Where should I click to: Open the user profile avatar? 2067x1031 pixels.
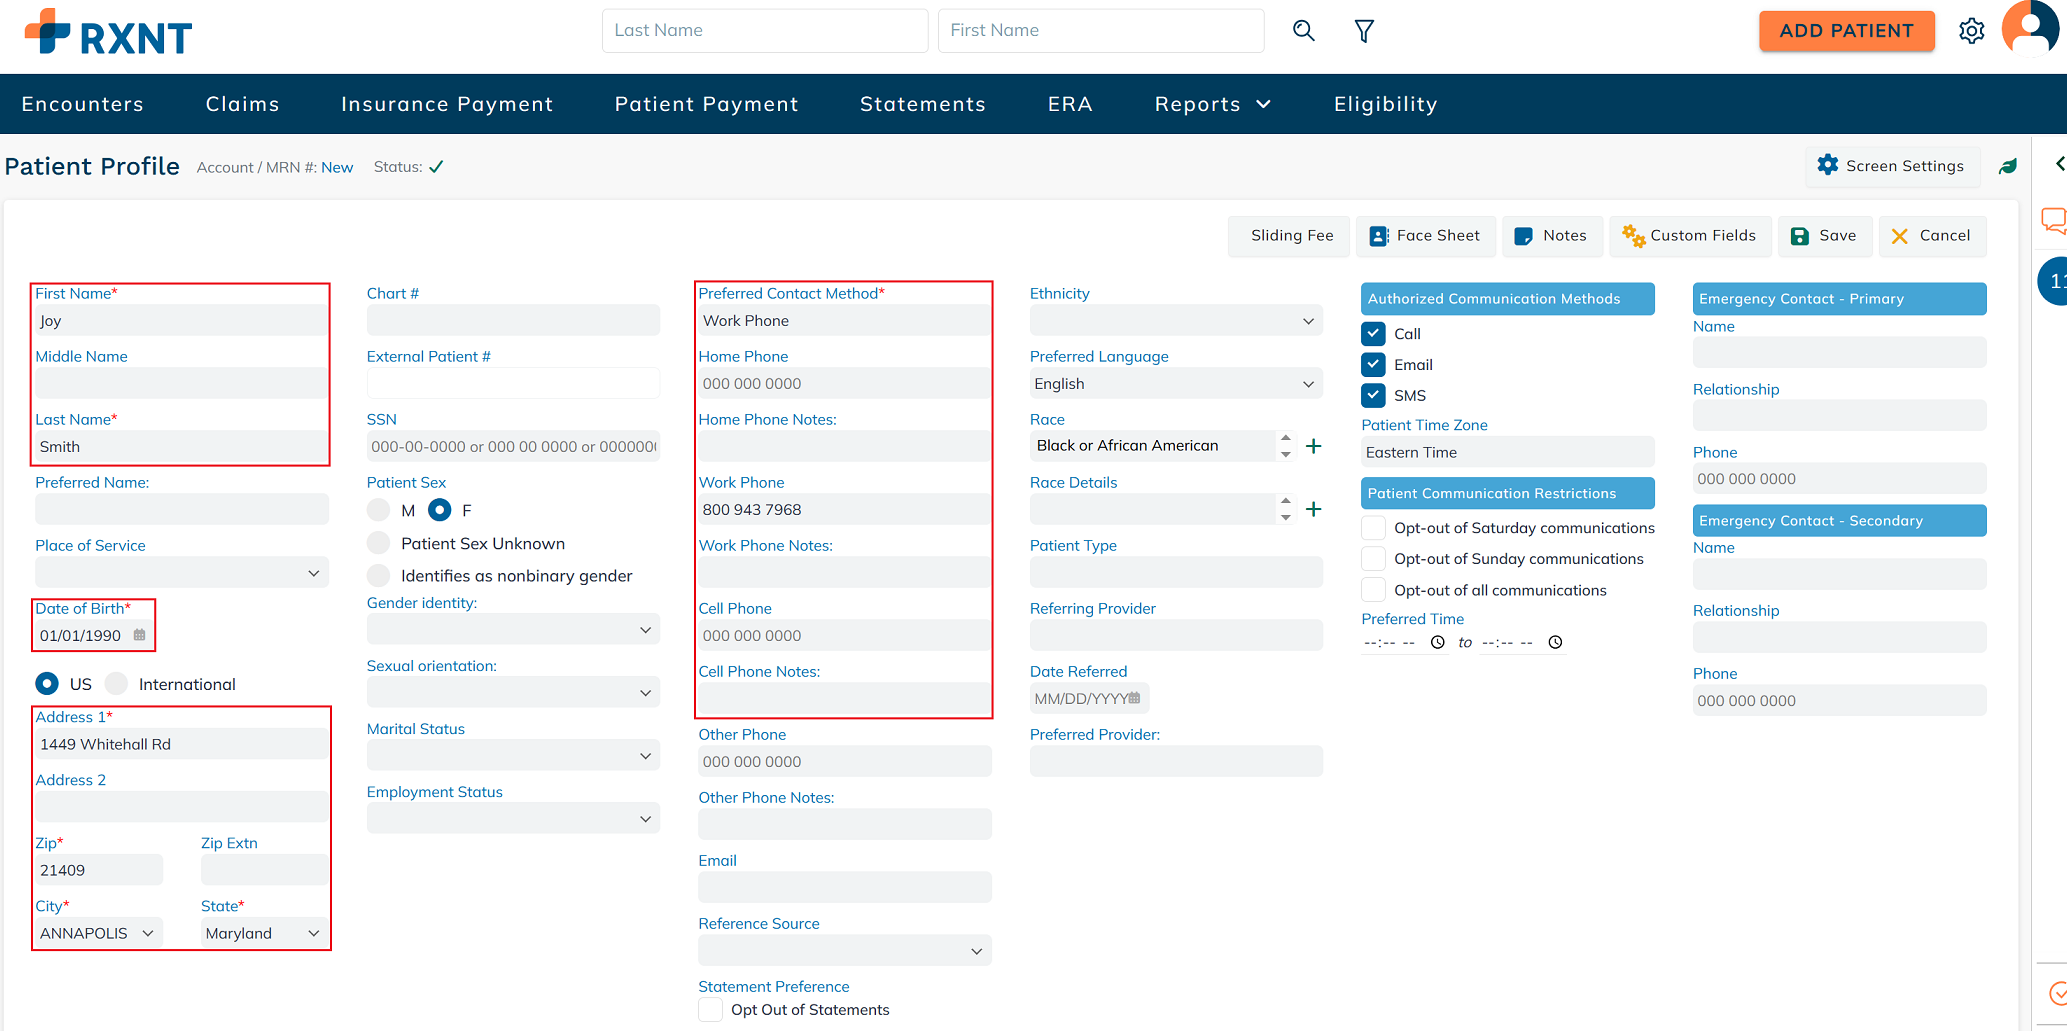tap(2031, 29)
